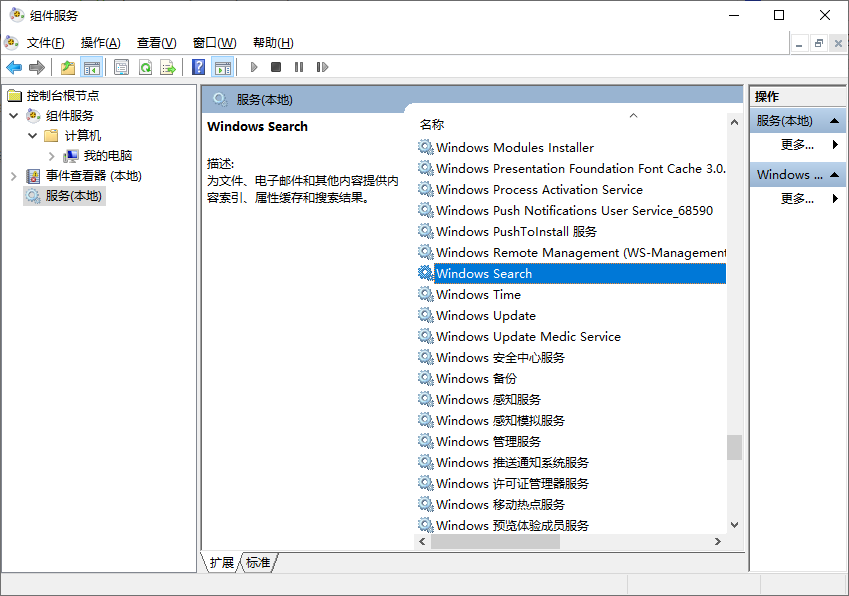Toggle Show/Hide Console Tree toolbar icon

(92, 67)
